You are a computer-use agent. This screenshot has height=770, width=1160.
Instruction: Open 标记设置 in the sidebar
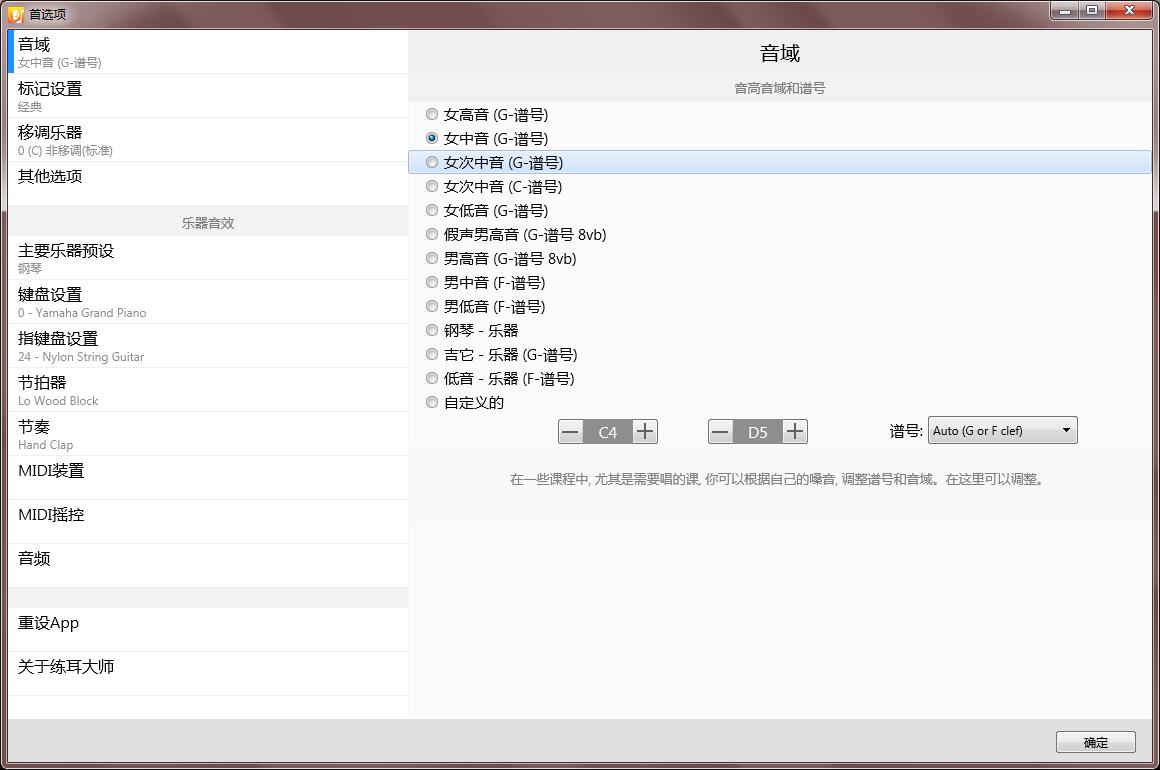[x=209, y=96]
